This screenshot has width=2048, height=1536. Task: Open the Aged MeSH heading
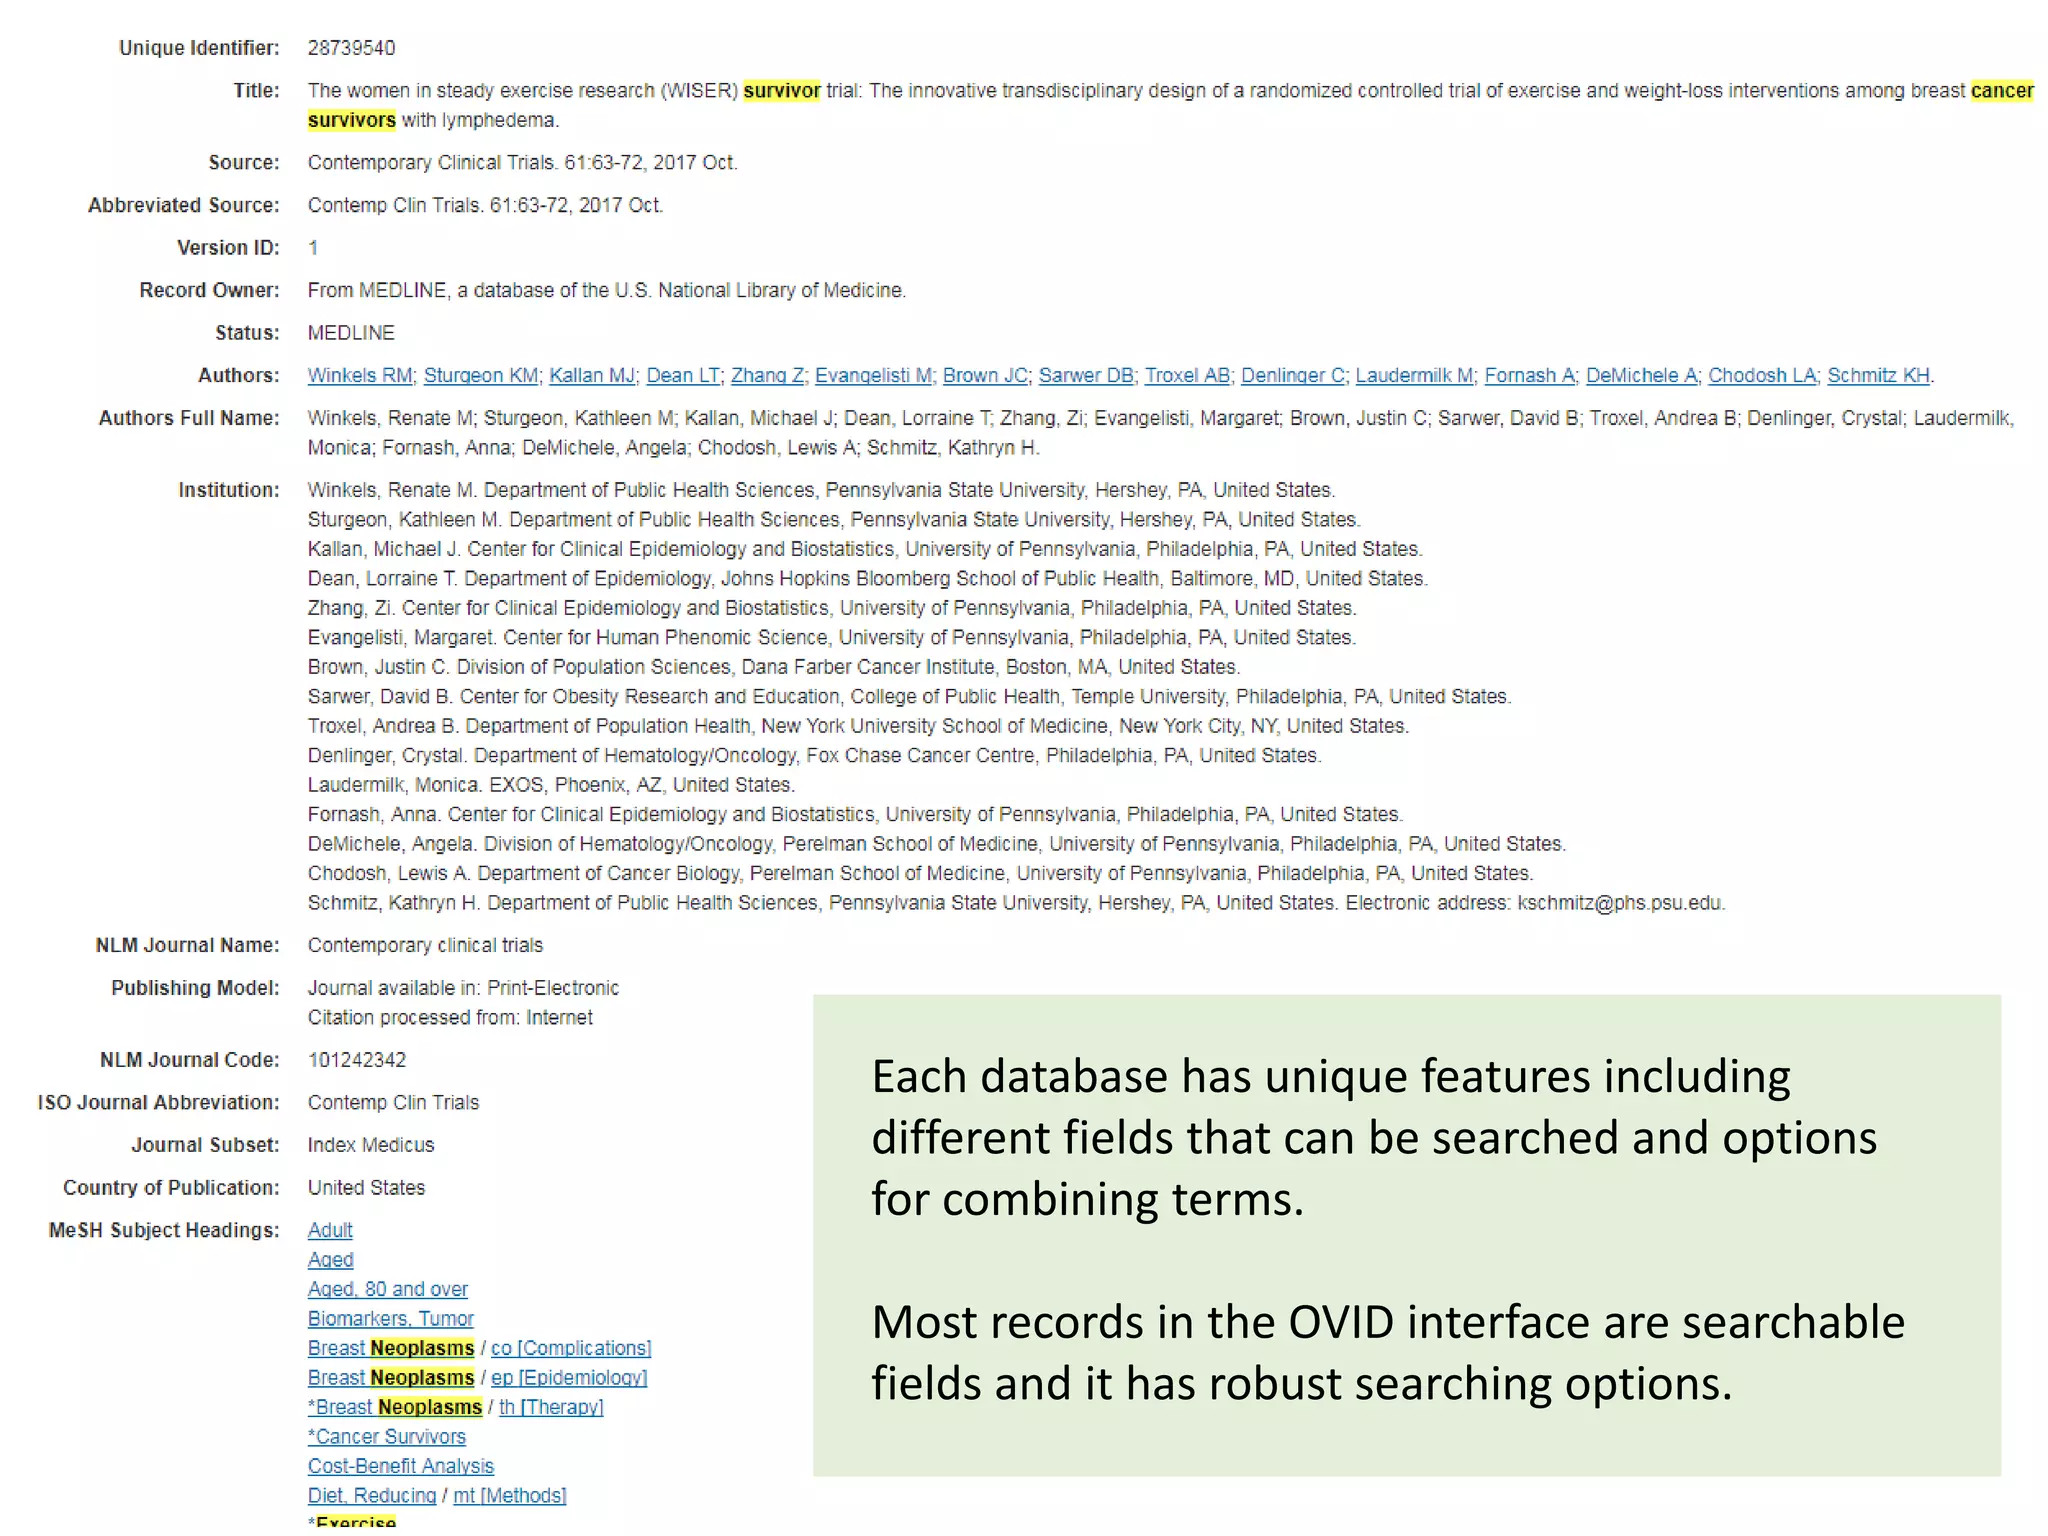[x=330, y=1260]
